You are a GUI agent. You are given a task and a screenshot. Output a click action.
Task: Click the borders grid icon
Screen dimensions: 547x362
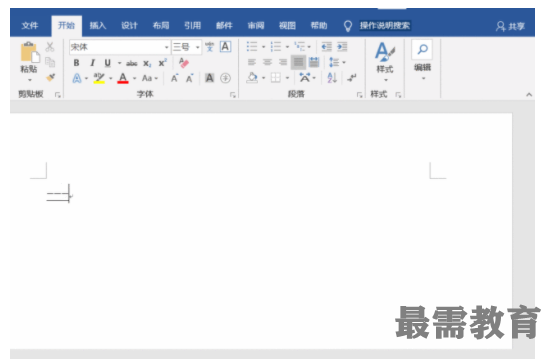(x=276, y=78)
